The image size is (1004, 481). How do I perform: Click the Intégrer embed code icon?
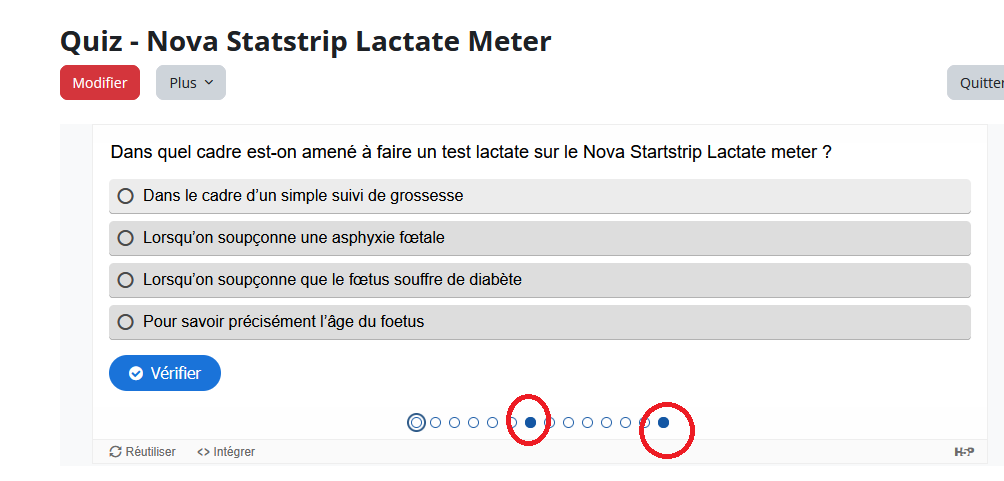204,452
